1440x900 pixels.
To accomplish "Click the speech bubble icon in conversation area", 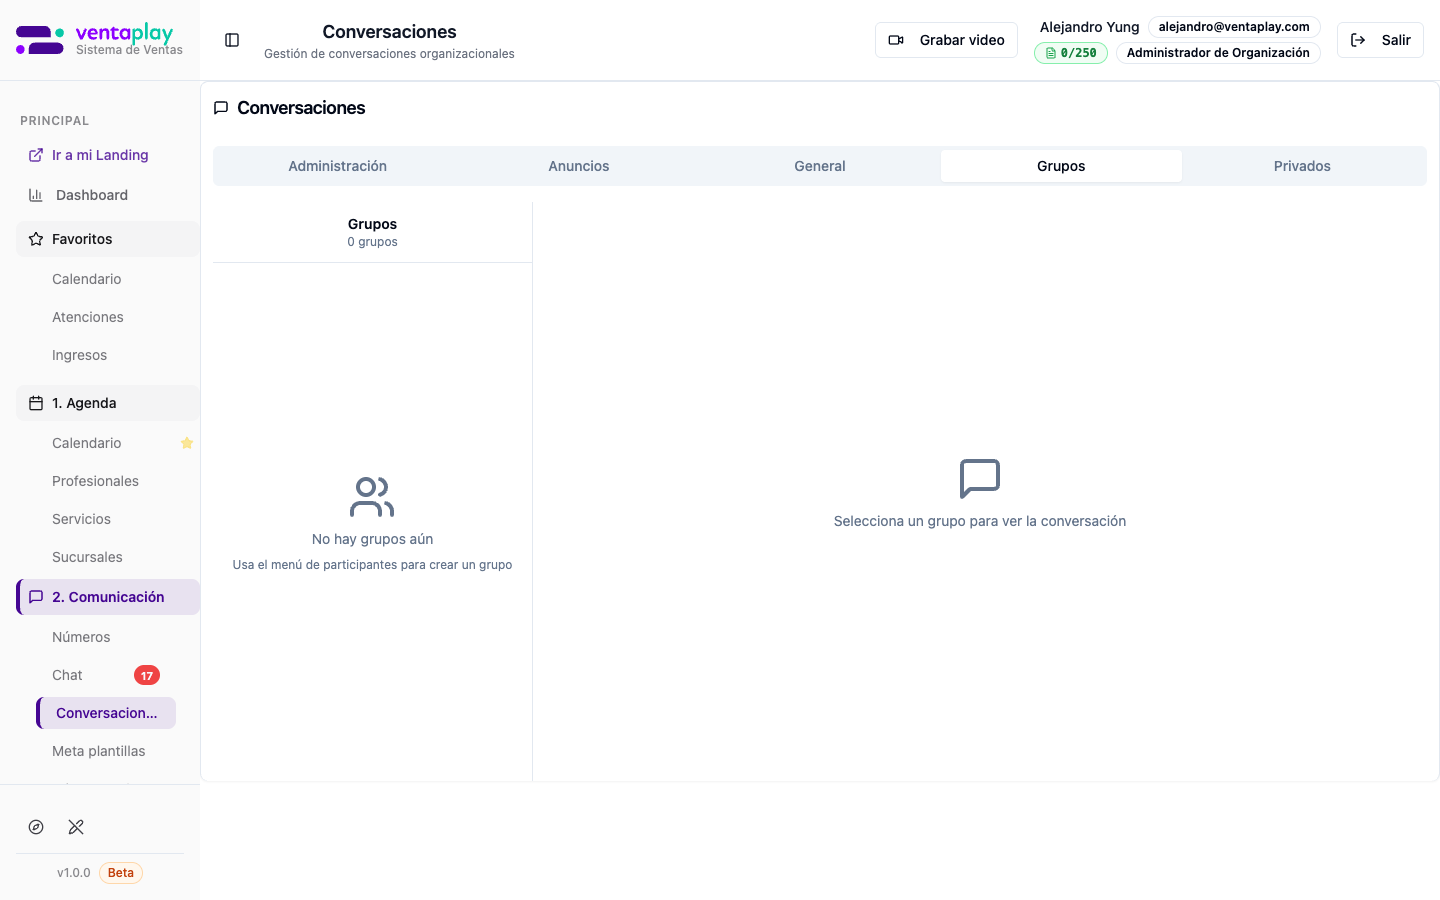I will [979, 479].
